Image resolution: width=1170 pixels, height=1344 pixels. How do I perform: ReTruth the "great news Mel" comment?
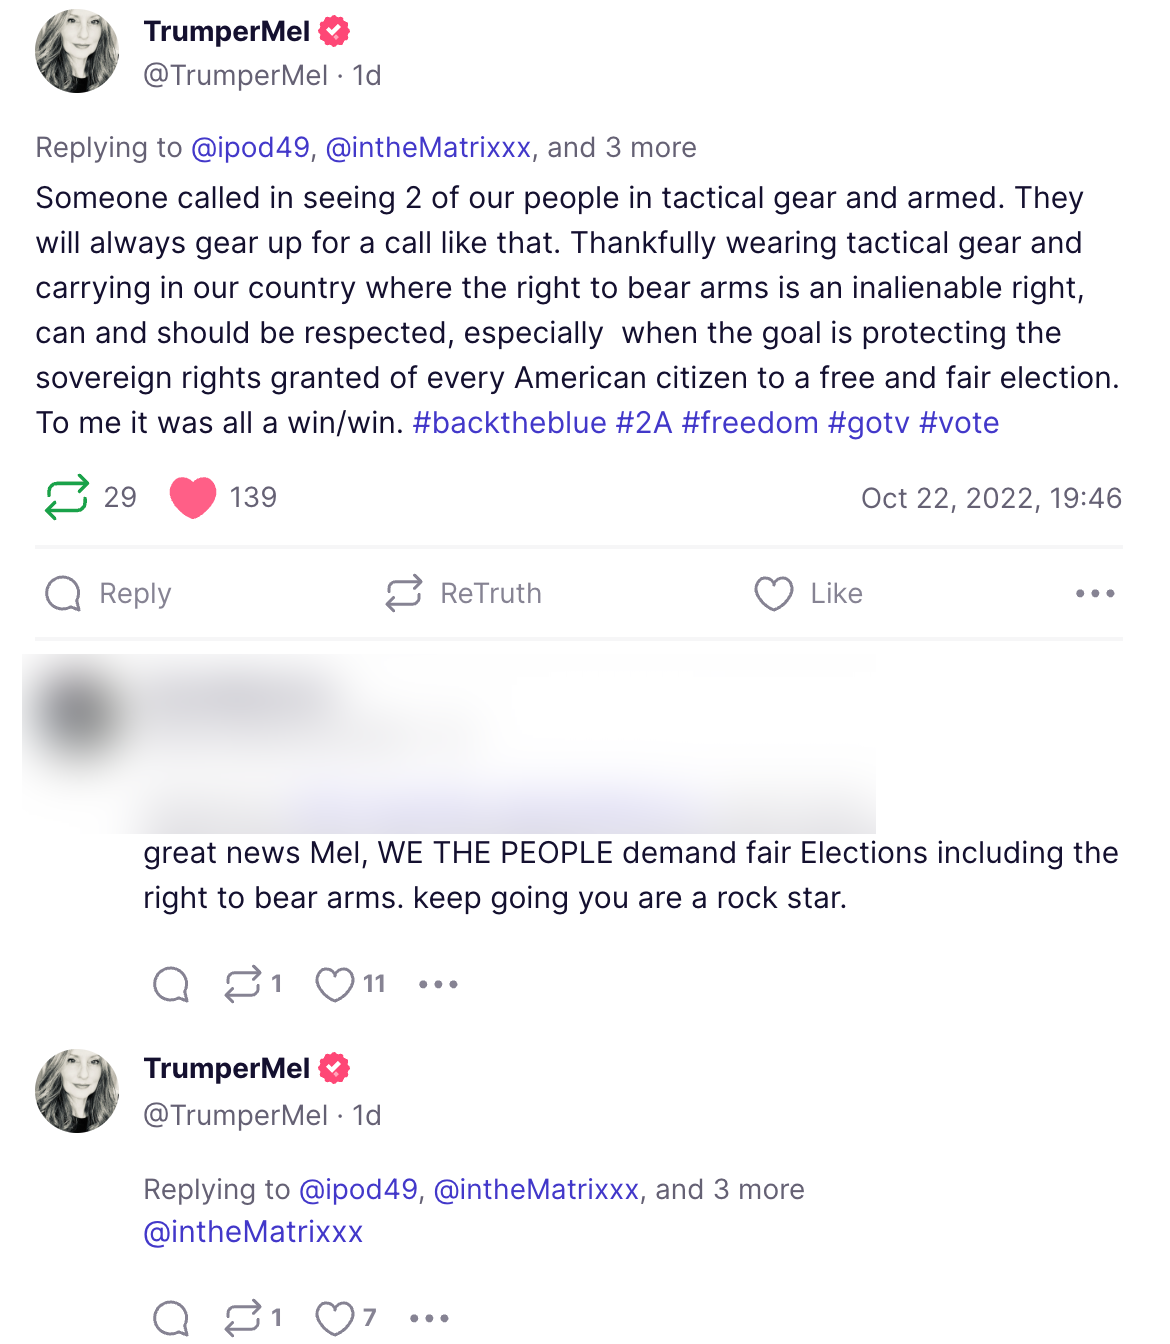[243, 984]
